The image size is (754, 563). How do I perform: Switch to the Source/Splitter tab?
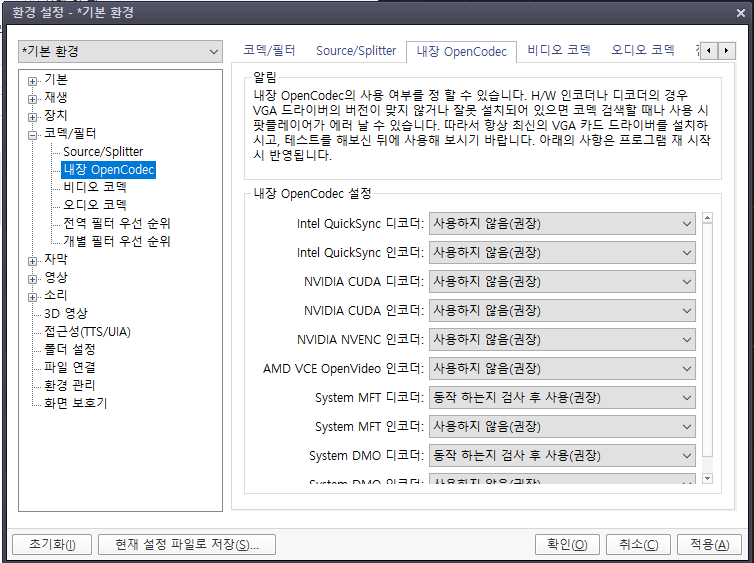[x=356, y=50]
